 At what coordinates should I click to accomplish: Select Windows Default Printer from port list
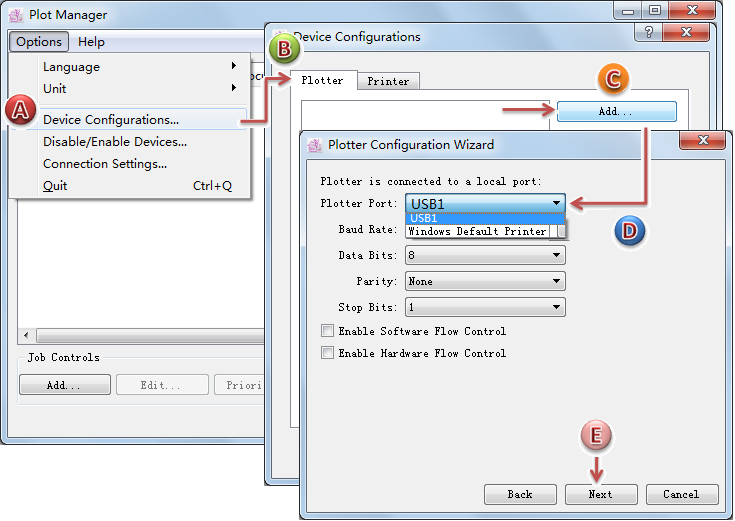478,232
